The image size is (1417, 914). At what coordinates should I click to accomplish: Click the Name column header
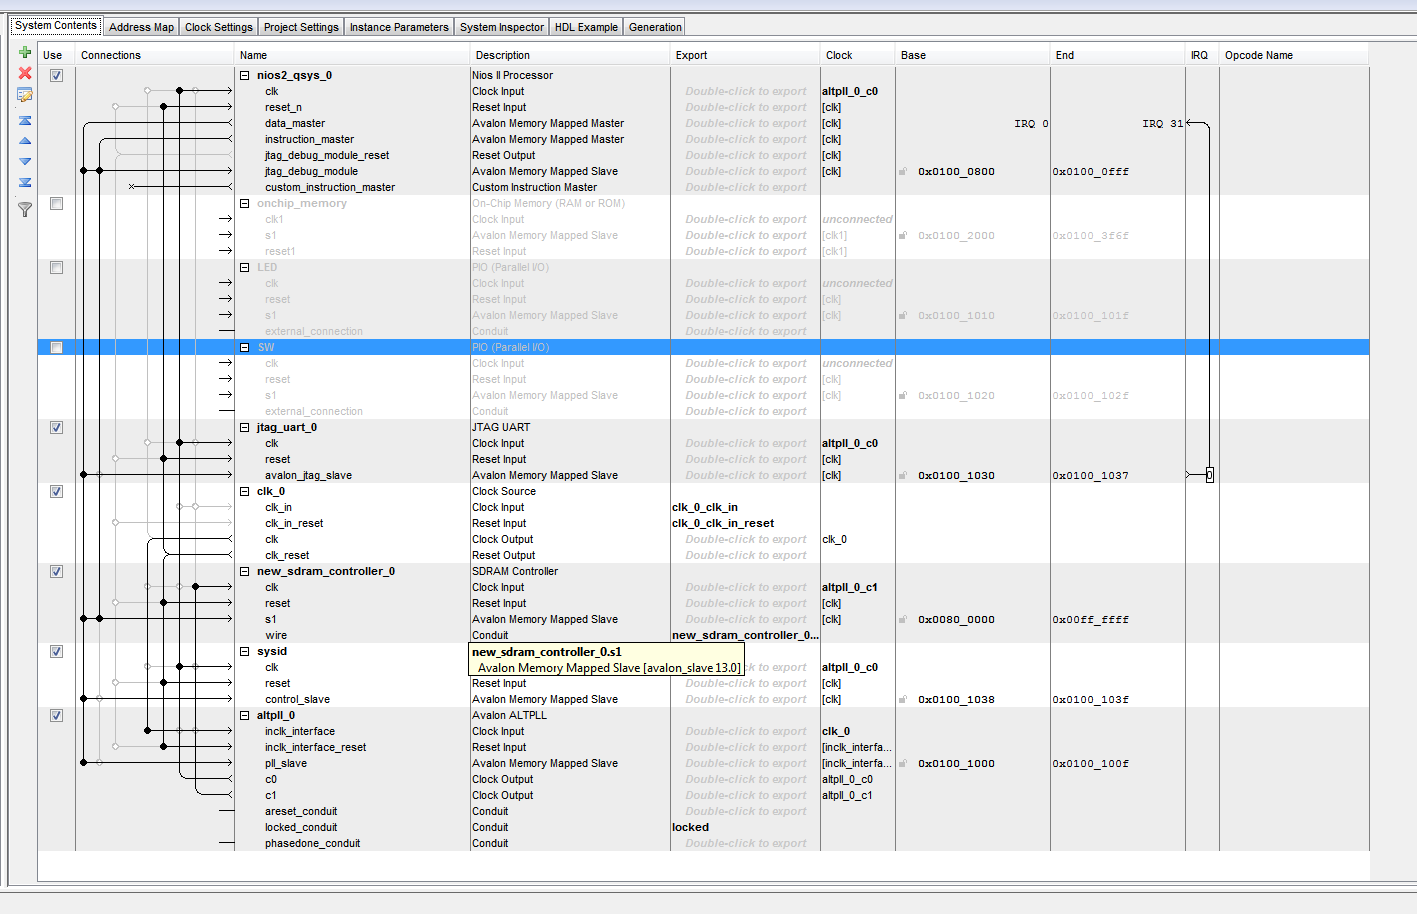[352, 55]
